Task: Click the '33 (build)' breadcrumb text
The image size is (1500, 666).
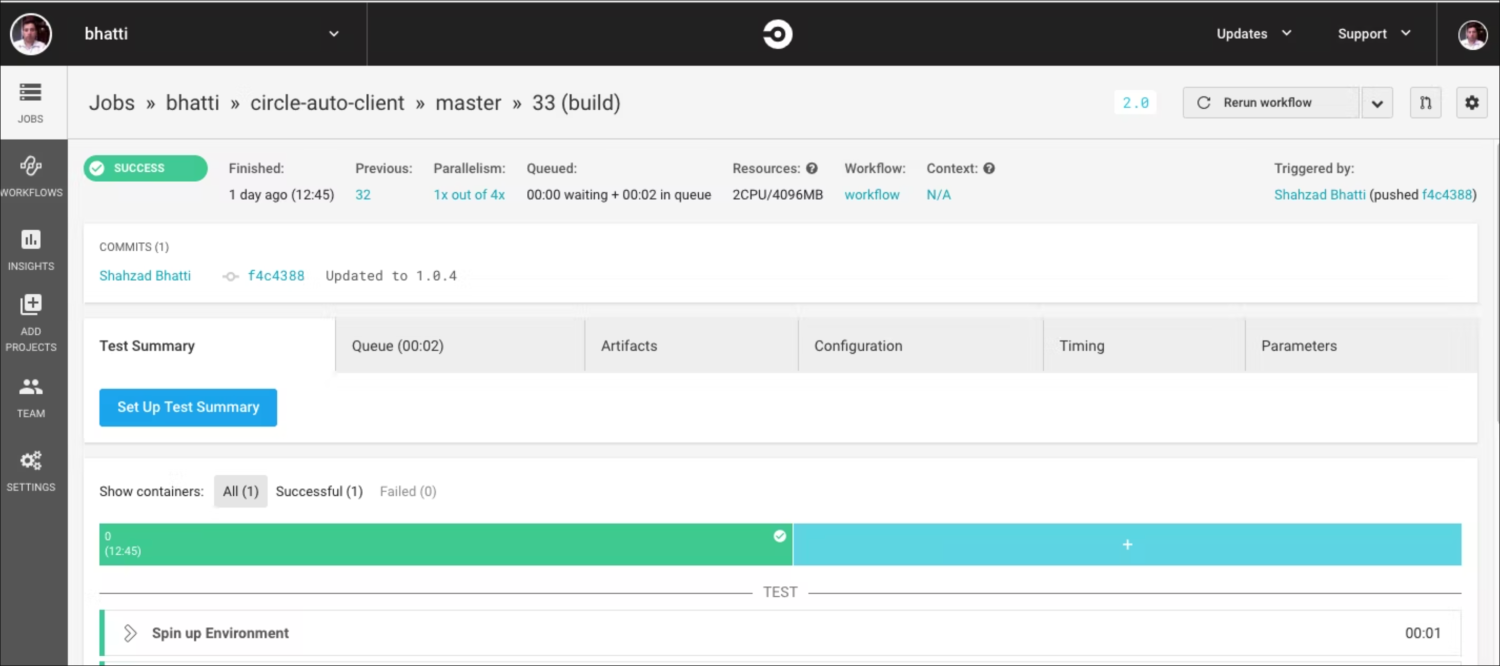Action: click(576, 103)
